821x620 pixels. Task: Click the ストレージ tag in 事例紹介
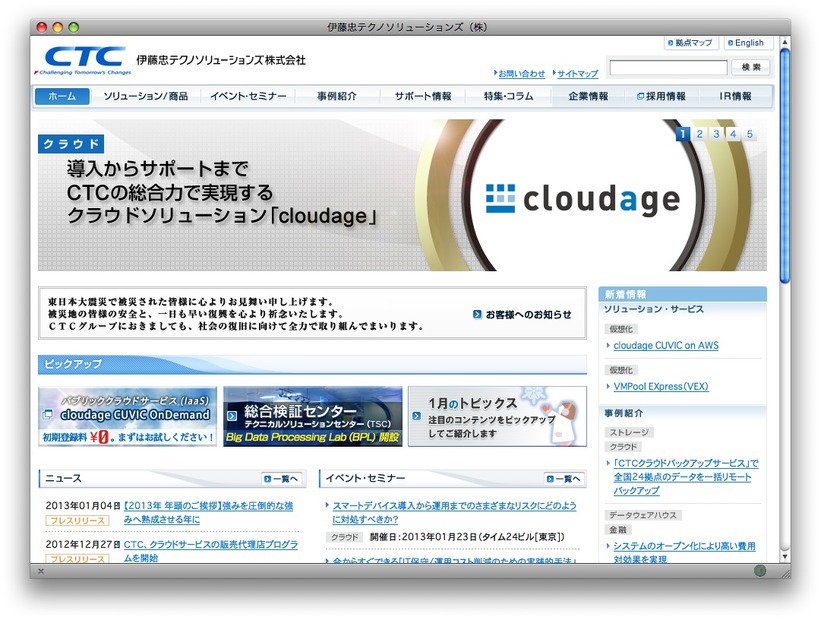(x=629, y=433)
